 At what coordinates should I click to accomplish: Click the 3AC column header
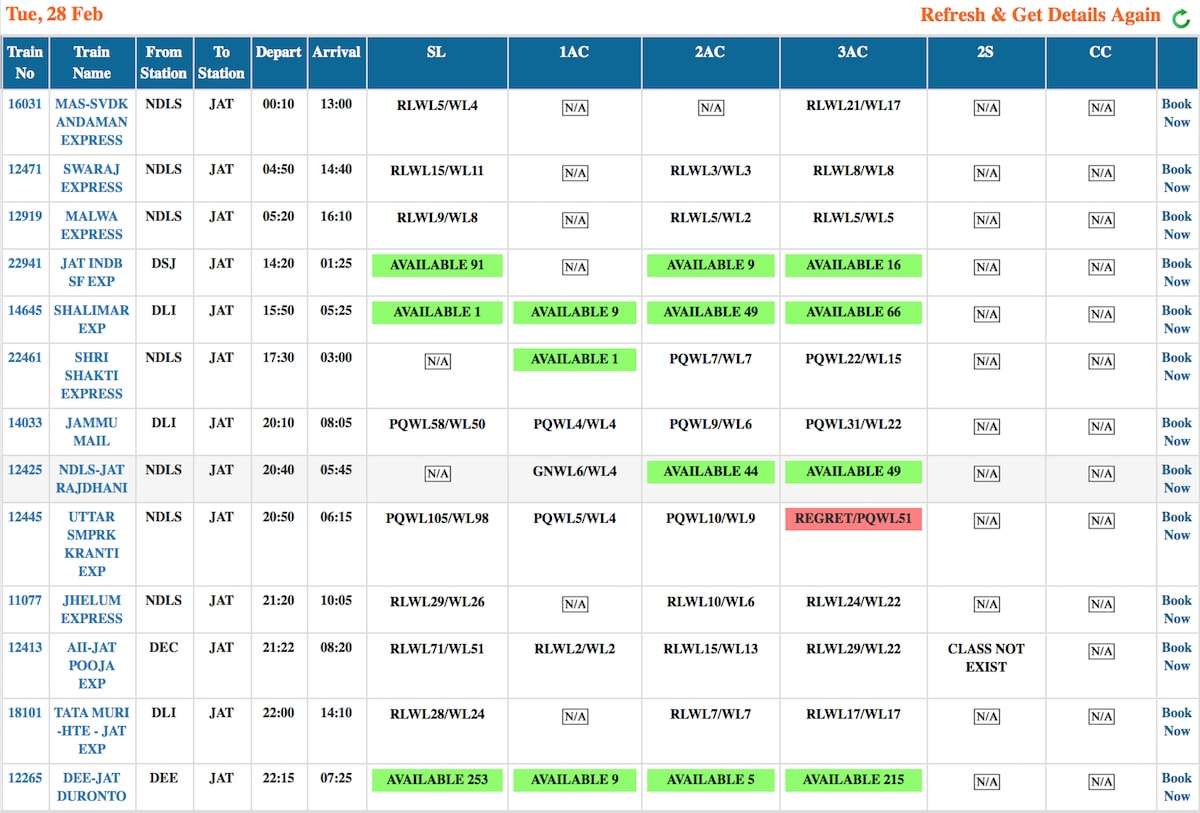(x=853, y=62)
